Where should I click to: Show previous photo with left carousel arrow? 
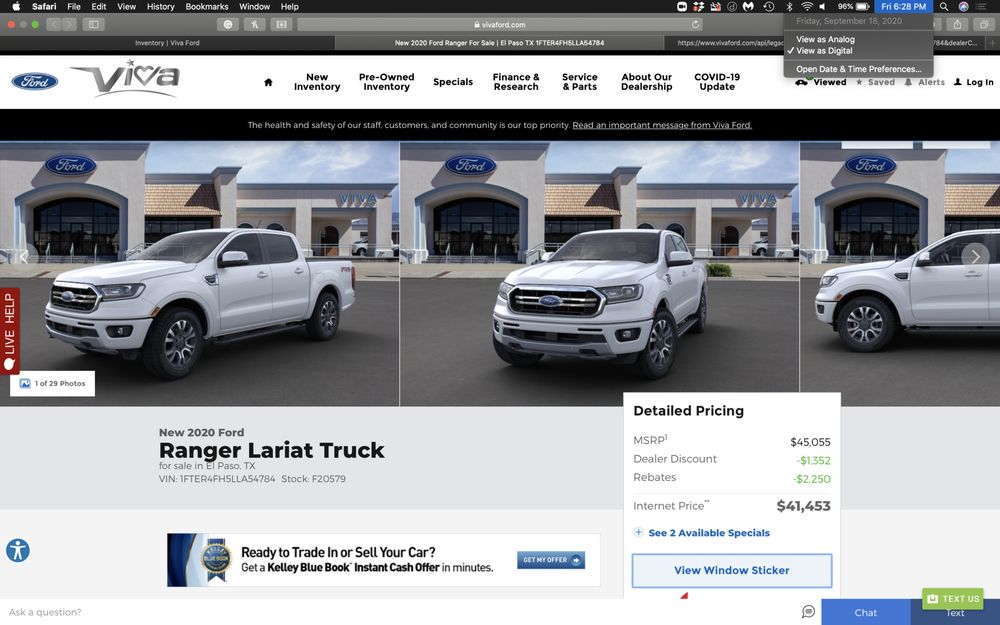click(24, 256)
